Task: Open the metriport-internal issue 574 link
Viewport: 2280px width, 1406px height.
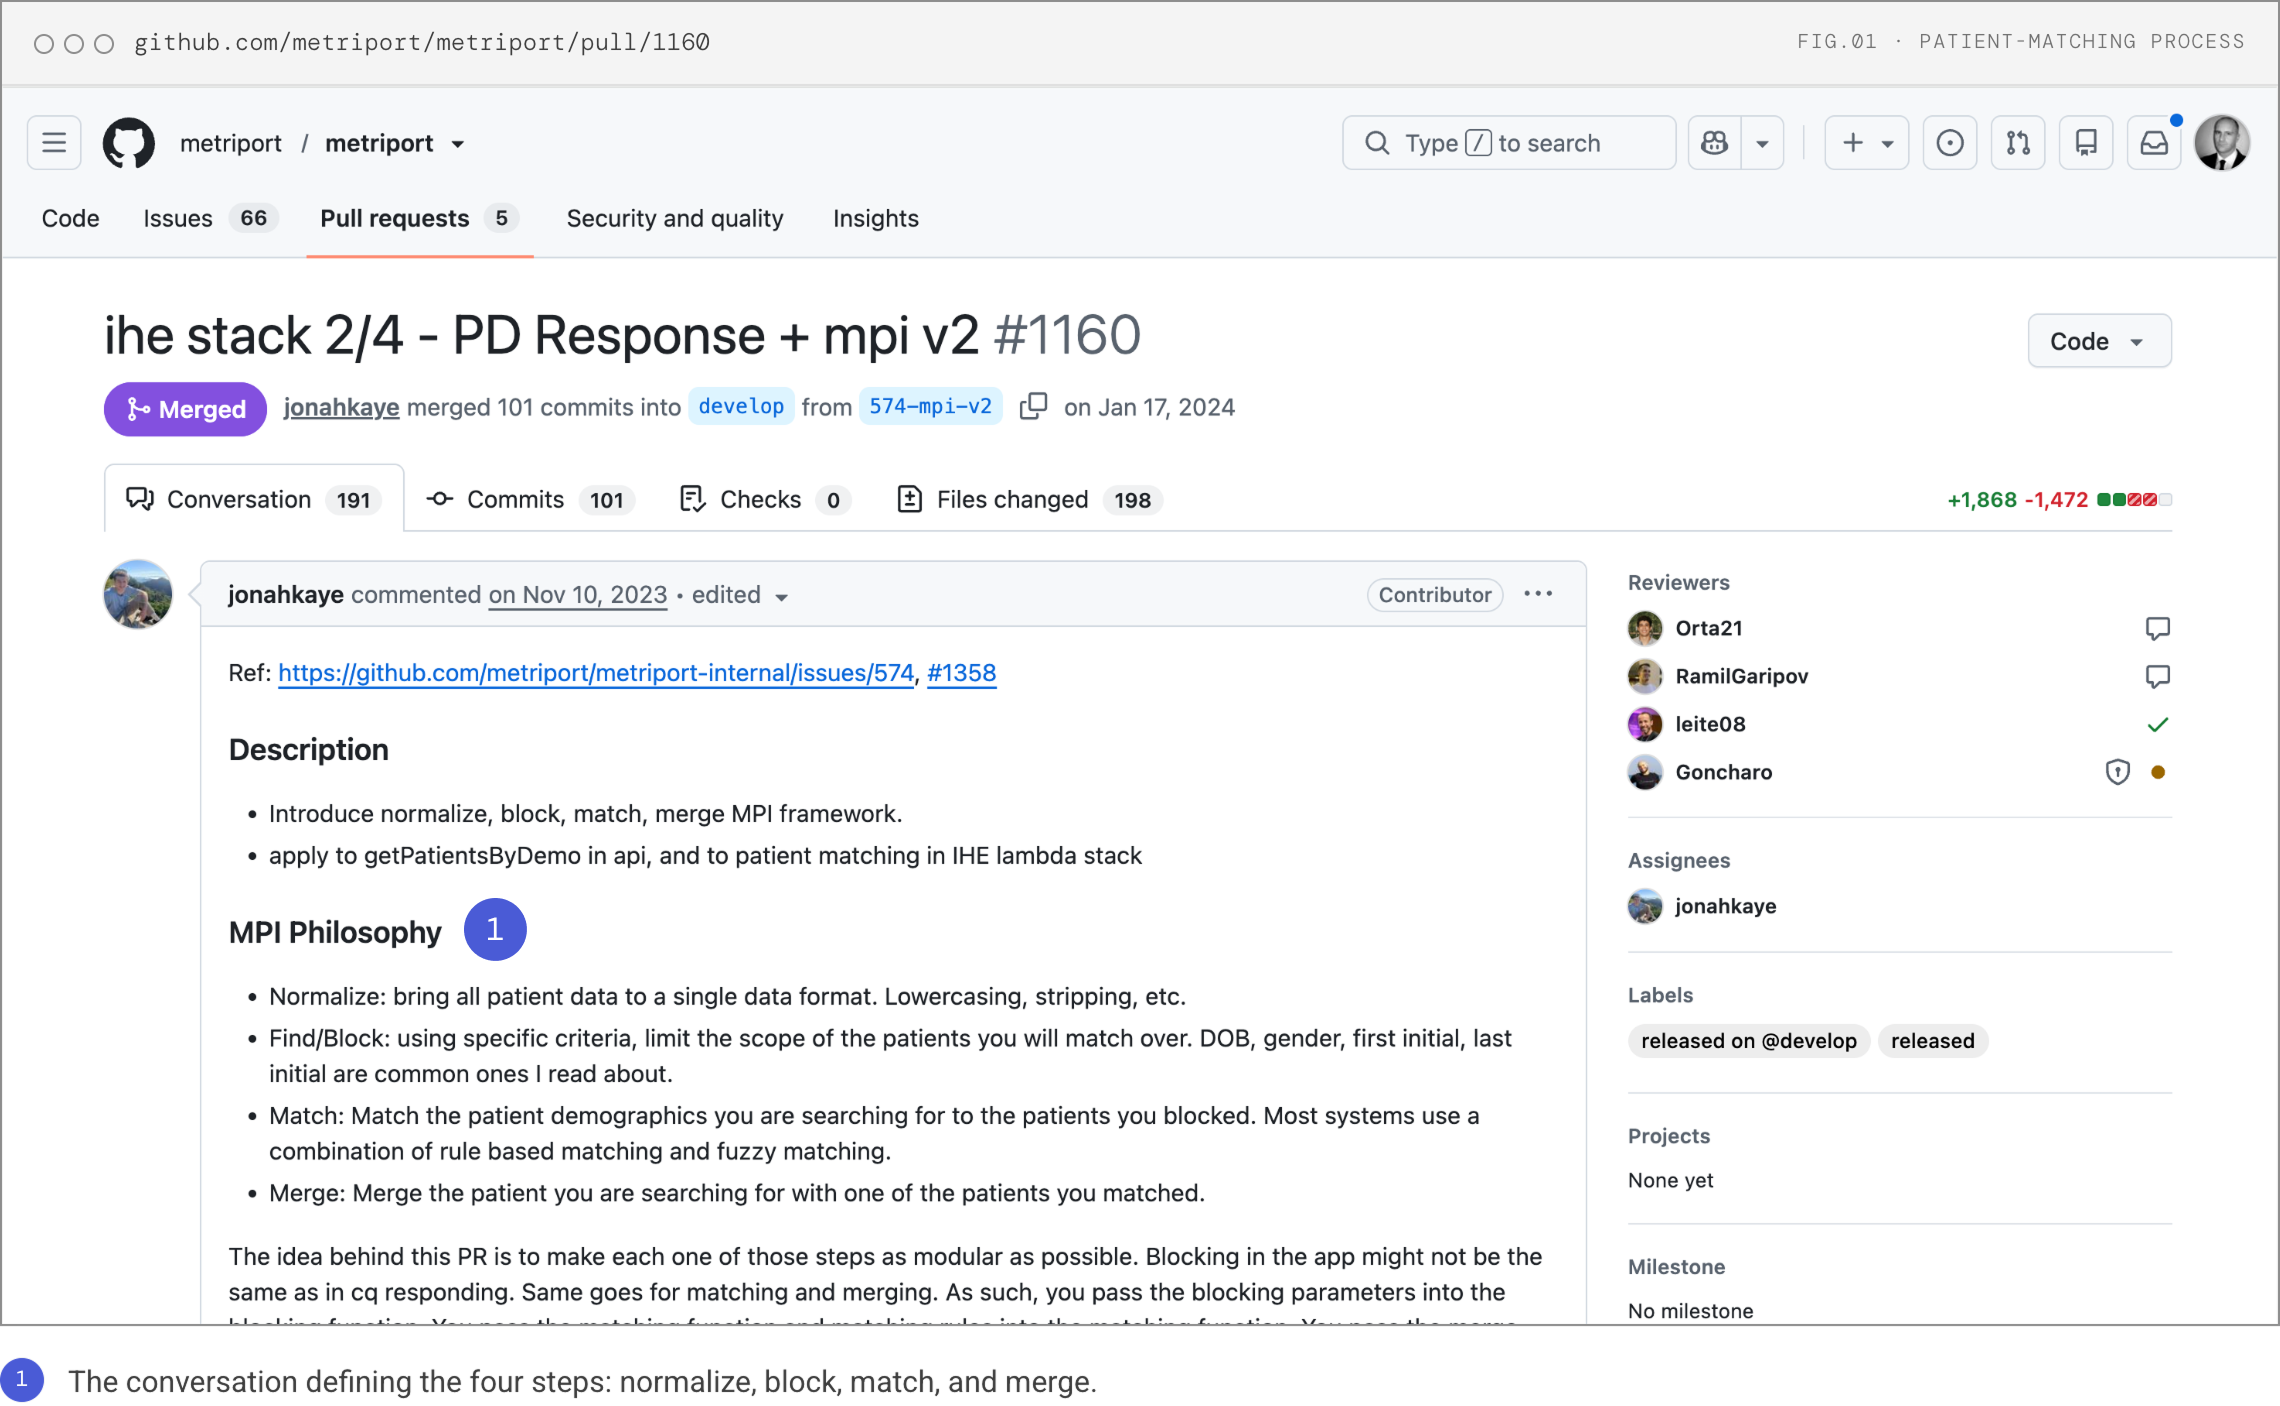Action: pyautogui.click(x=596, y=673)
